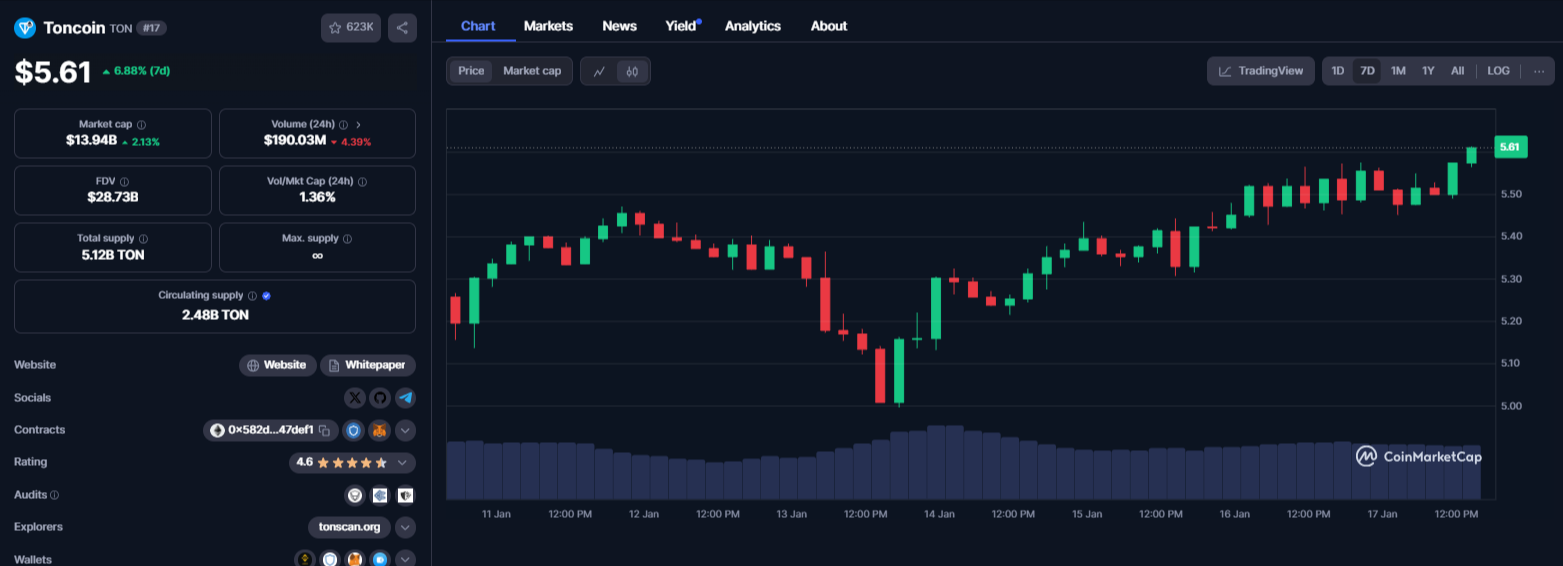This screenshot has width=1563, height=566.
Task: Click the green 5.61 price tag on axis
Action: [1510, 148]
